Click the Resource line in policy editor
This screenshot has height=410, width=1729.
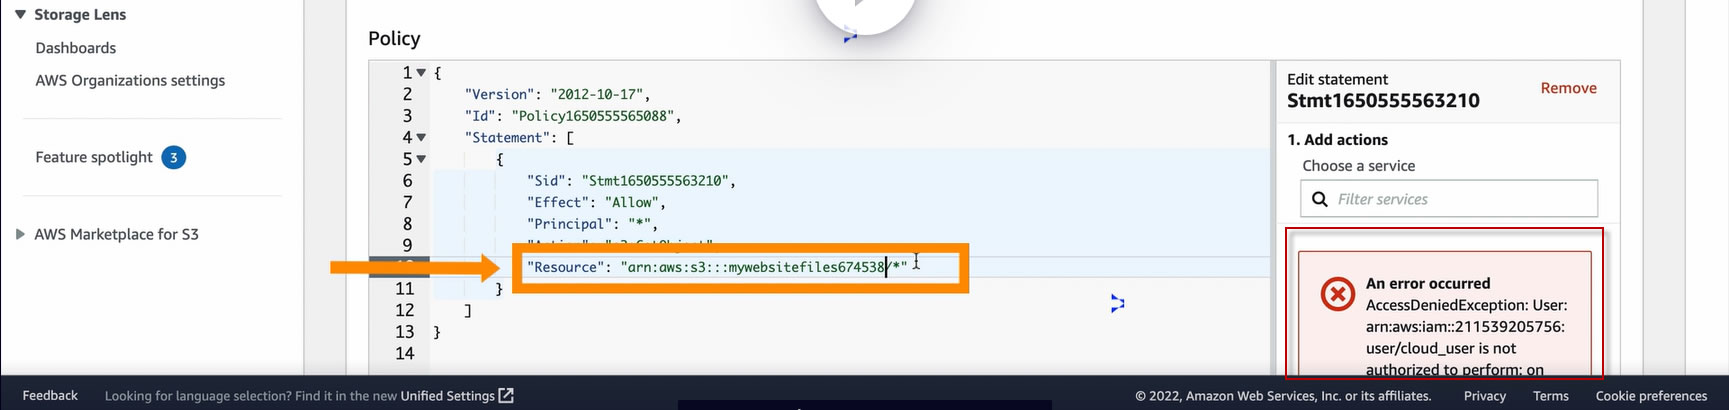point(717,267)
